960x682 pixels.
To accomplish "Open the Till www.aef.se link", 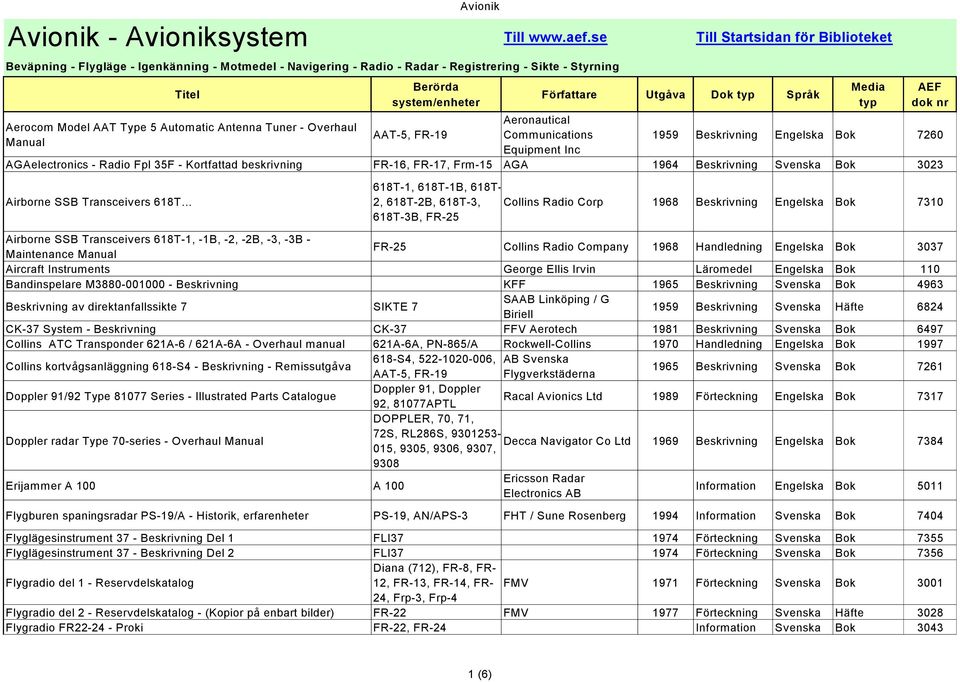I will click(555, 37).
